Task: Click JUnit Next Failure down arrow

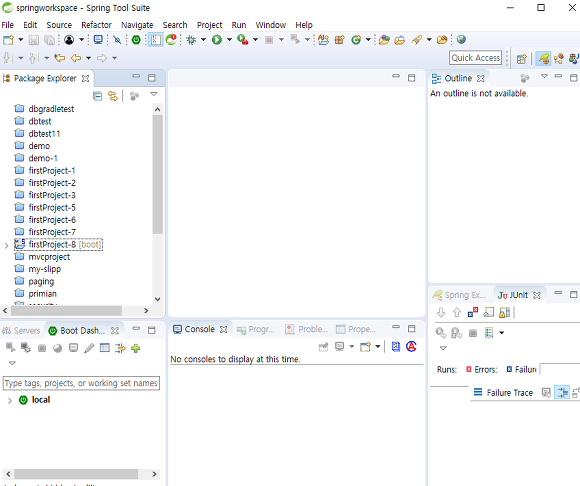Action: (x=441, y=313)
